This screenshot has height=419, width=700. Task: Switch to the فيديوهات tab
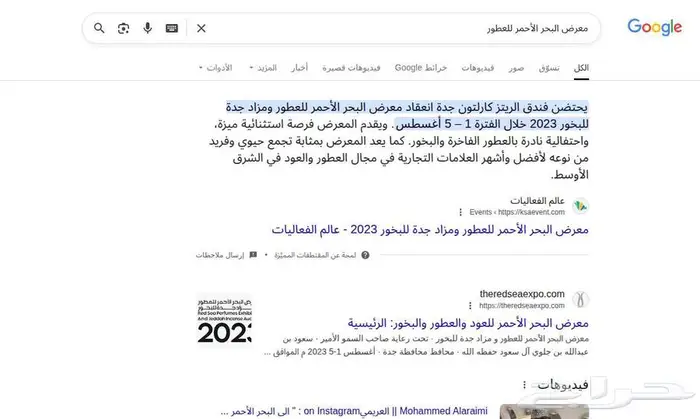pos(478,68)
